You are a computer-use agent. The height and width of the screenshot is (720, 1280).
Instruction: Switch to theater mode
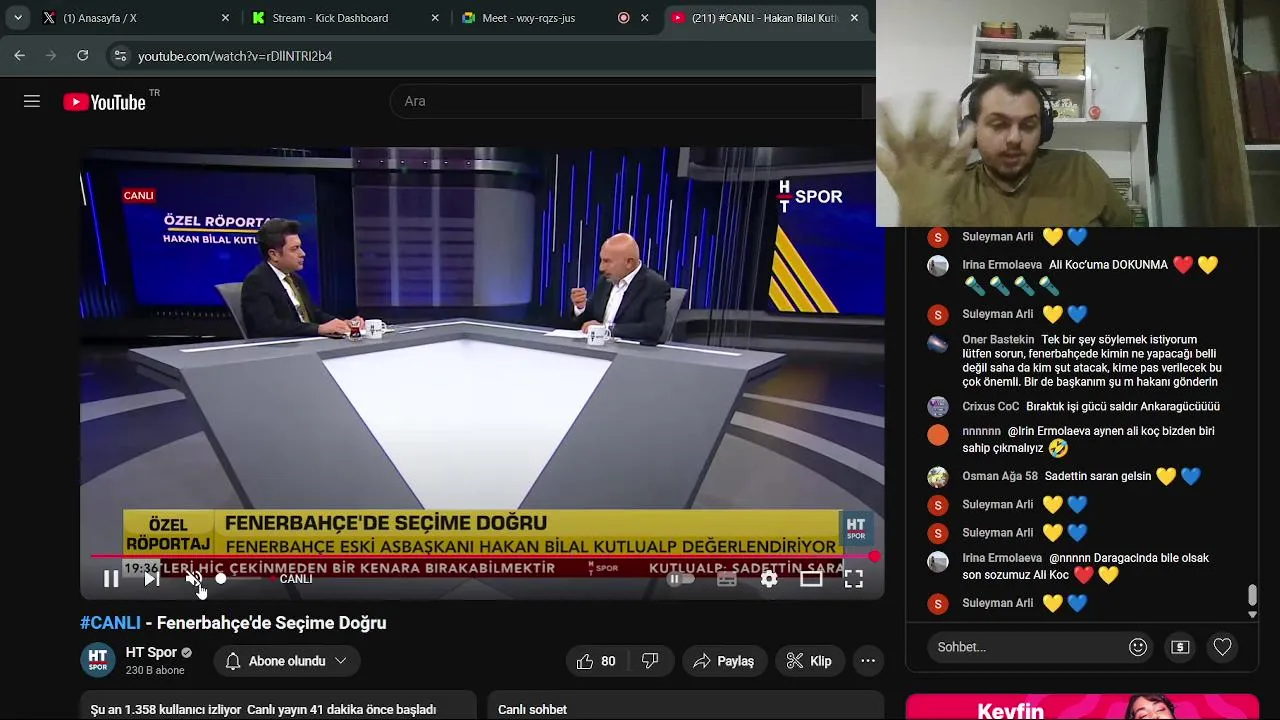point(811,579)
